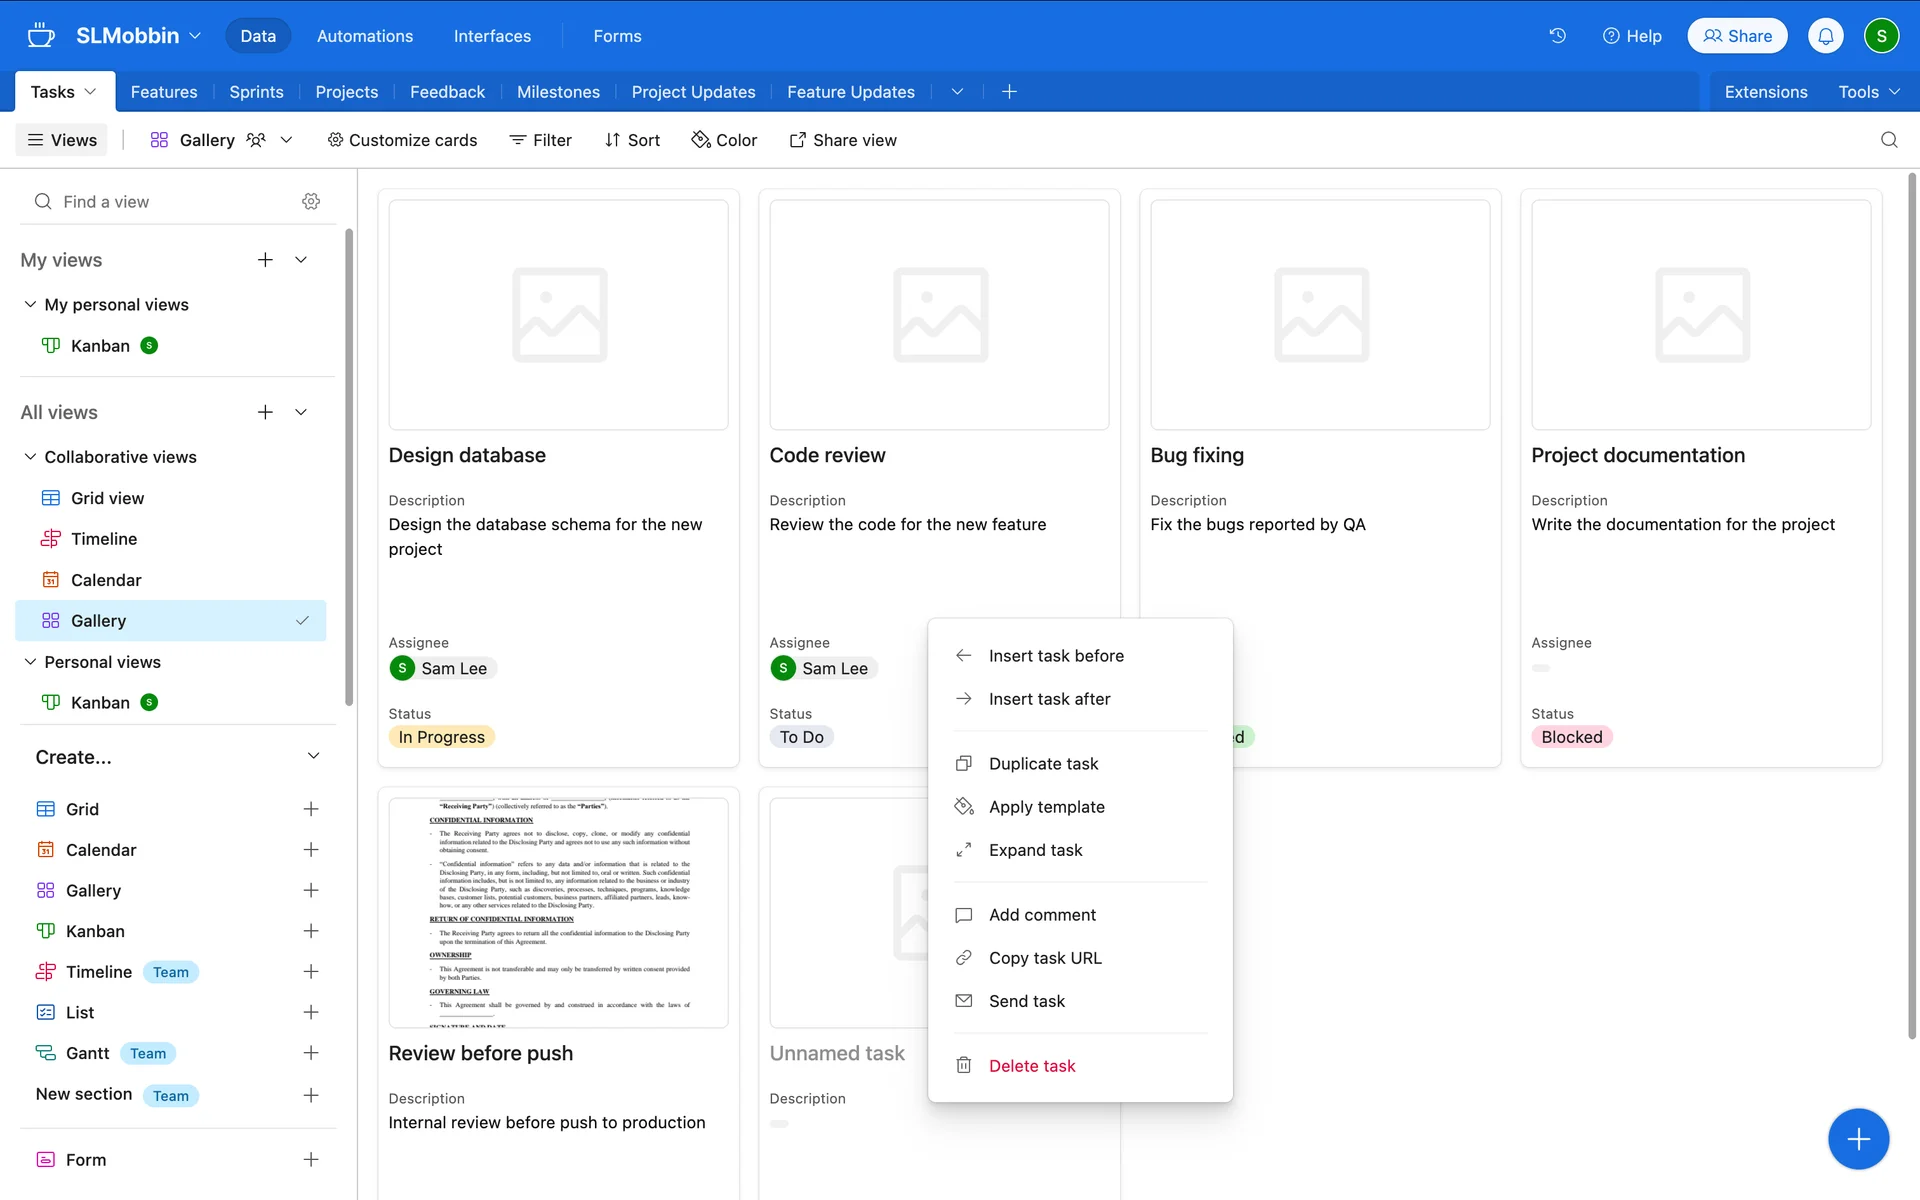
Task: Click the notifications bell icon
Action: tap(1825, 36)
